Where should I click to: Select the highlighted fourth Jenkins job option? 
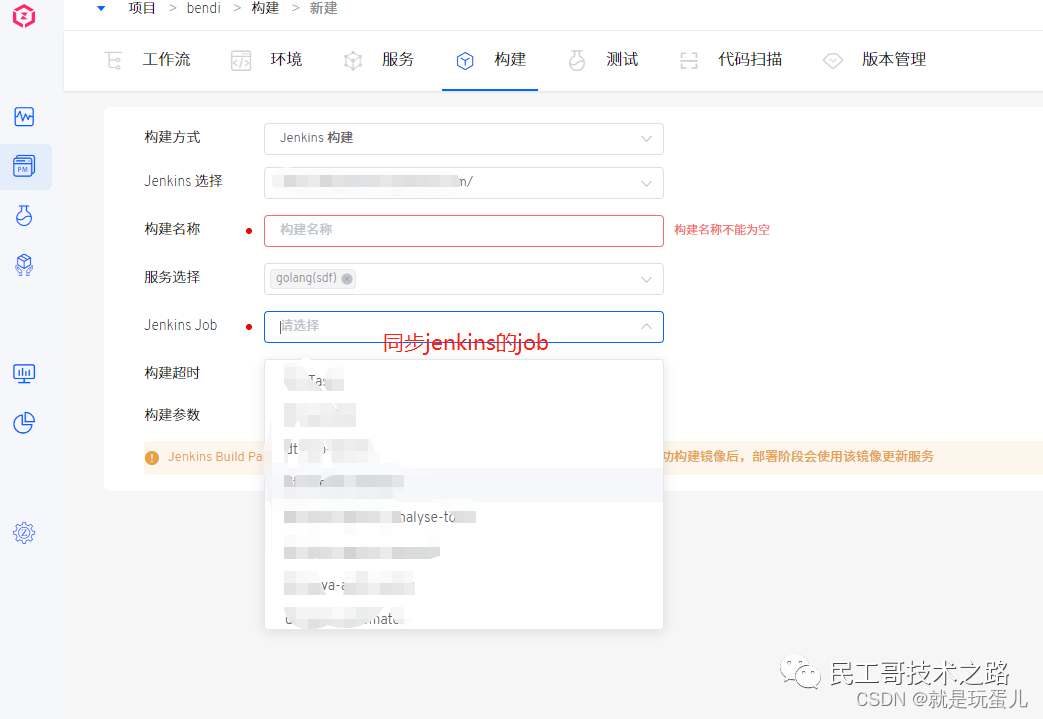click(463, 484)
